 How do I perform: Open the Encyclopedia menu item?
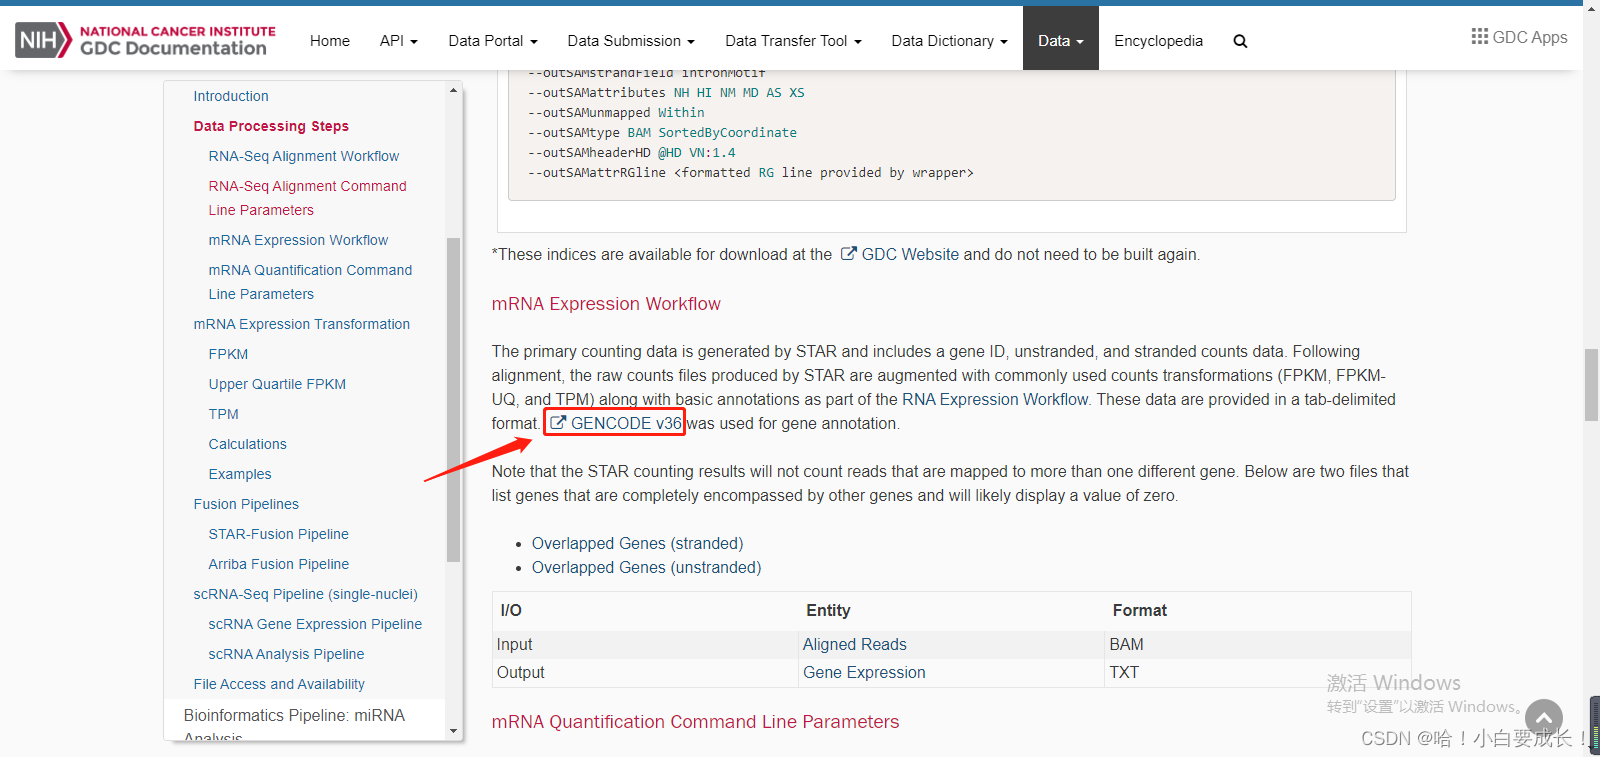[1158, 41]
